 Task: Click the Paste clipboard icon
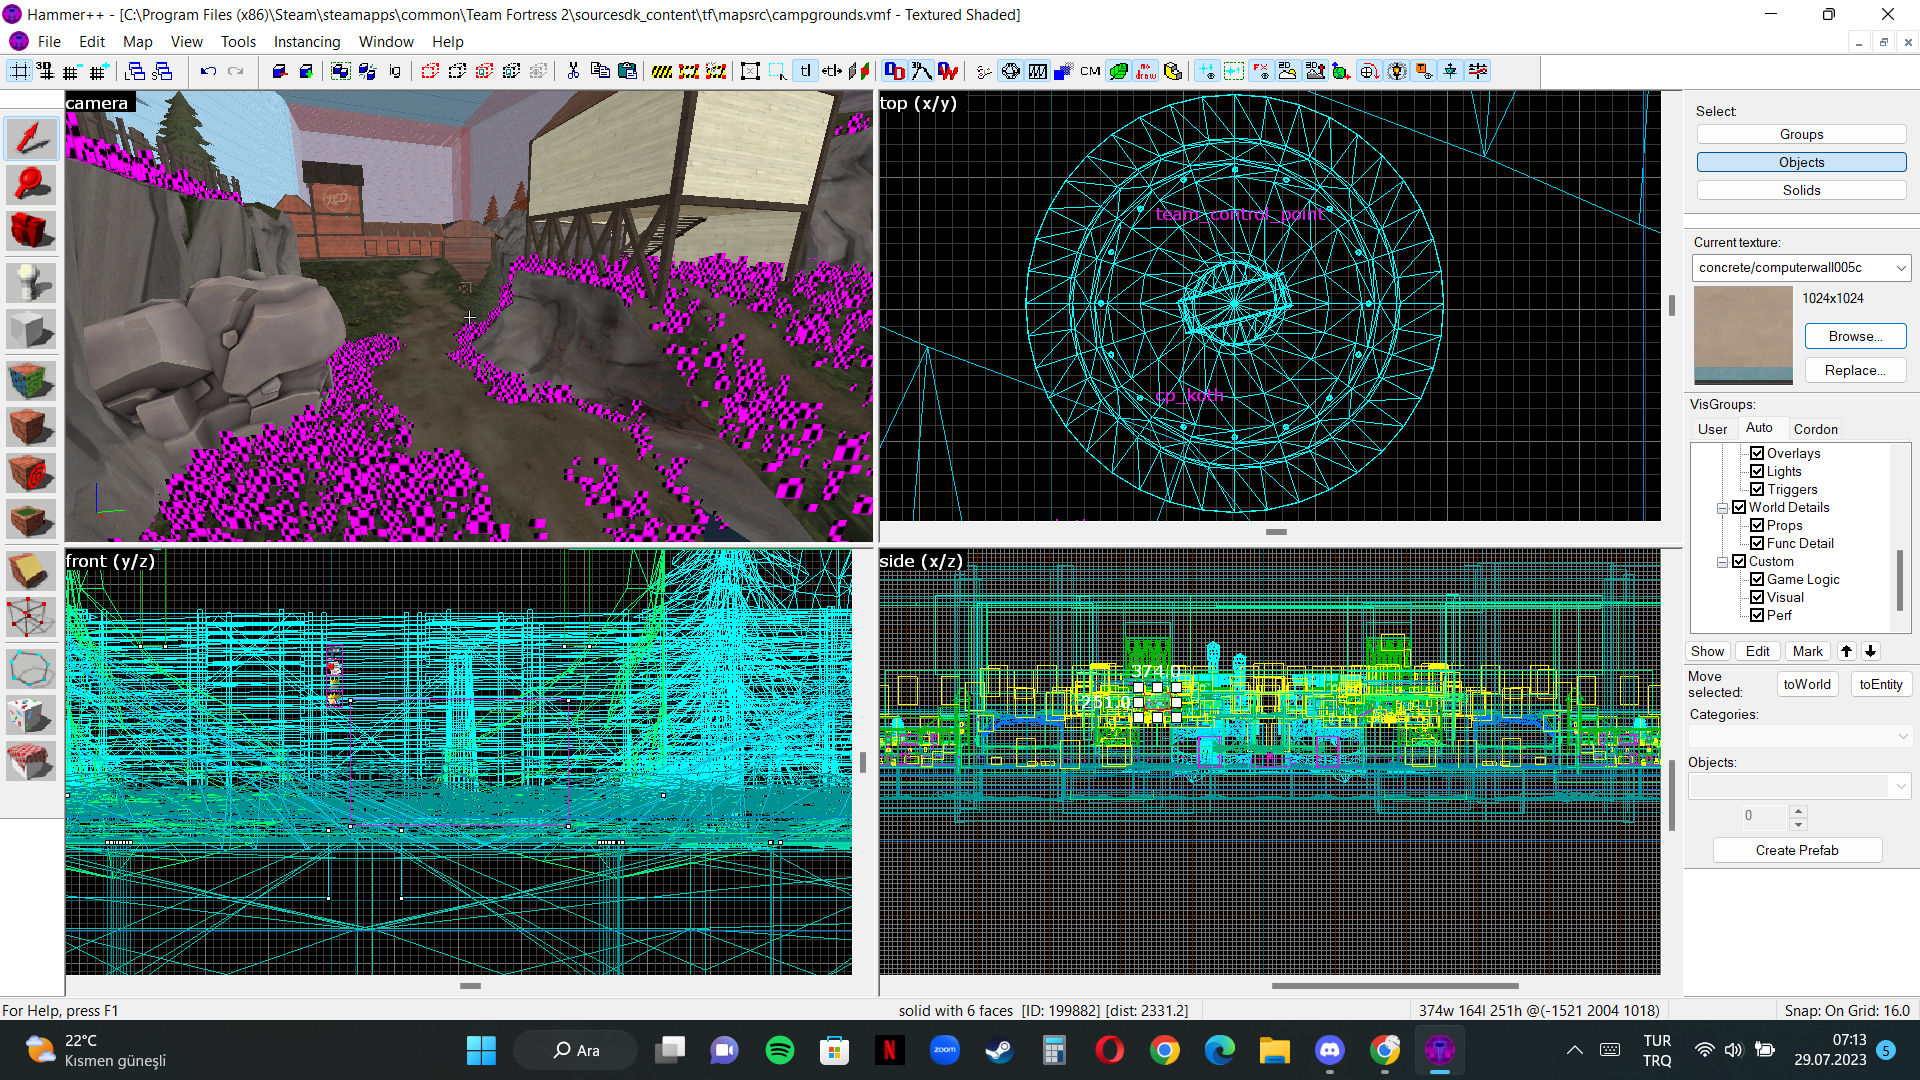627,71
